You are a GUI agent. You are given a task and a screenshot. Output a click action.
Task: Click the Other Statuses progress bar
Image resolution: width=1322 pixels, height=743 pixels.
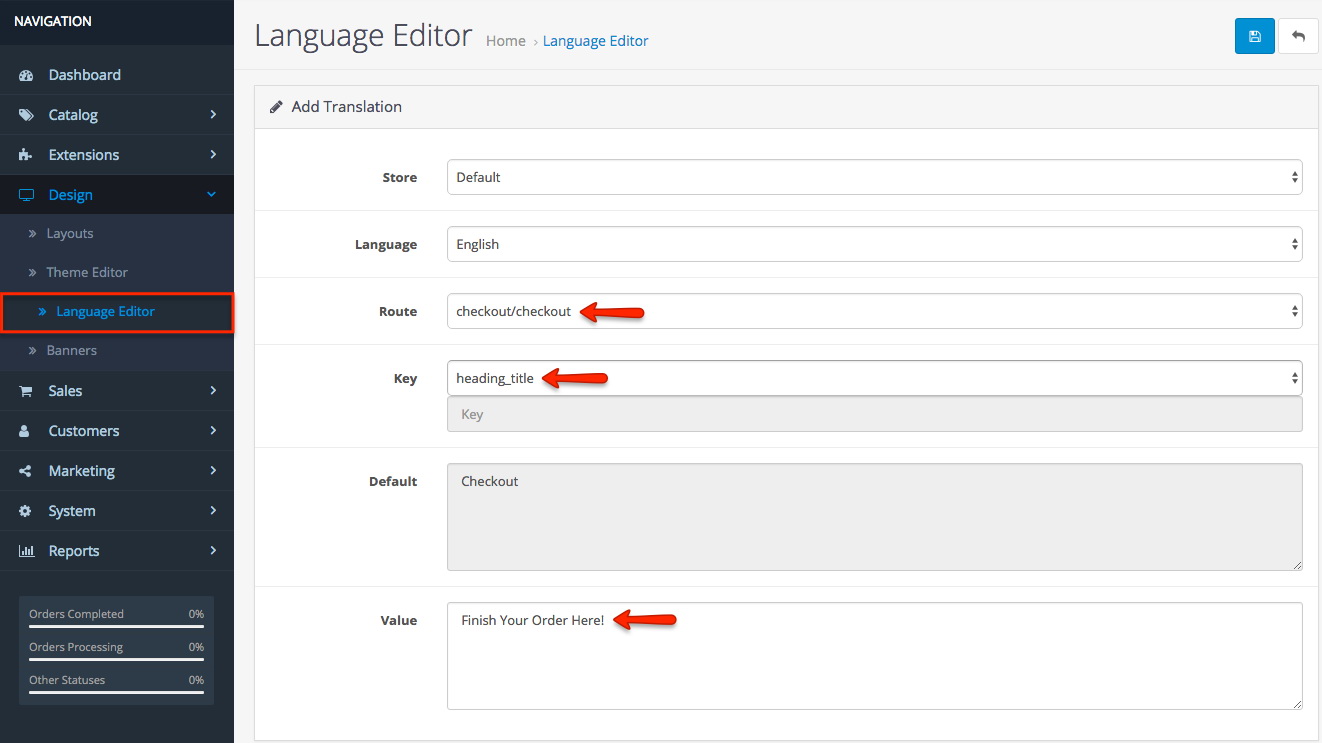point(116,693)
